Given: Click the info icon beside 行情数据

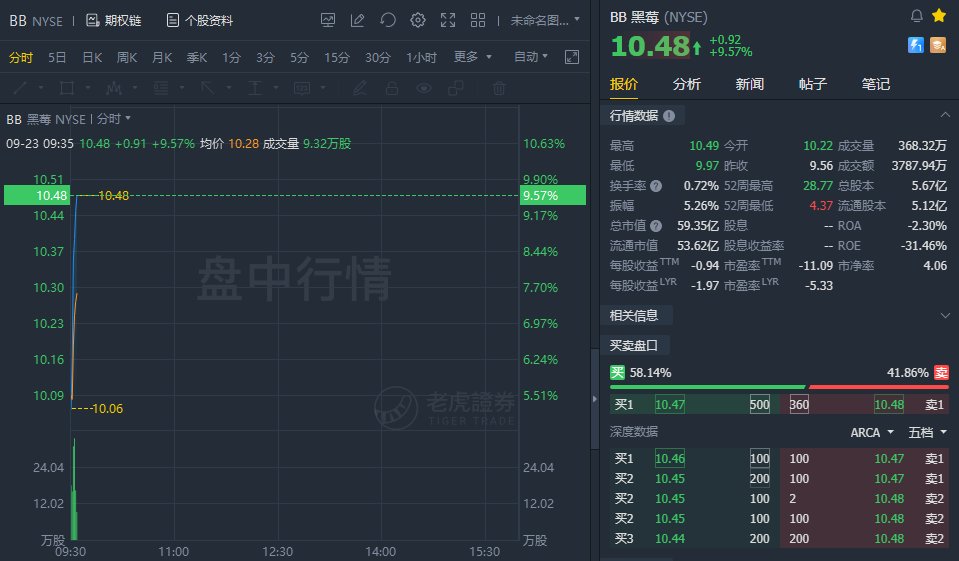Looking at the screenshot, I should pyautogui.click(x=669, y=116).
